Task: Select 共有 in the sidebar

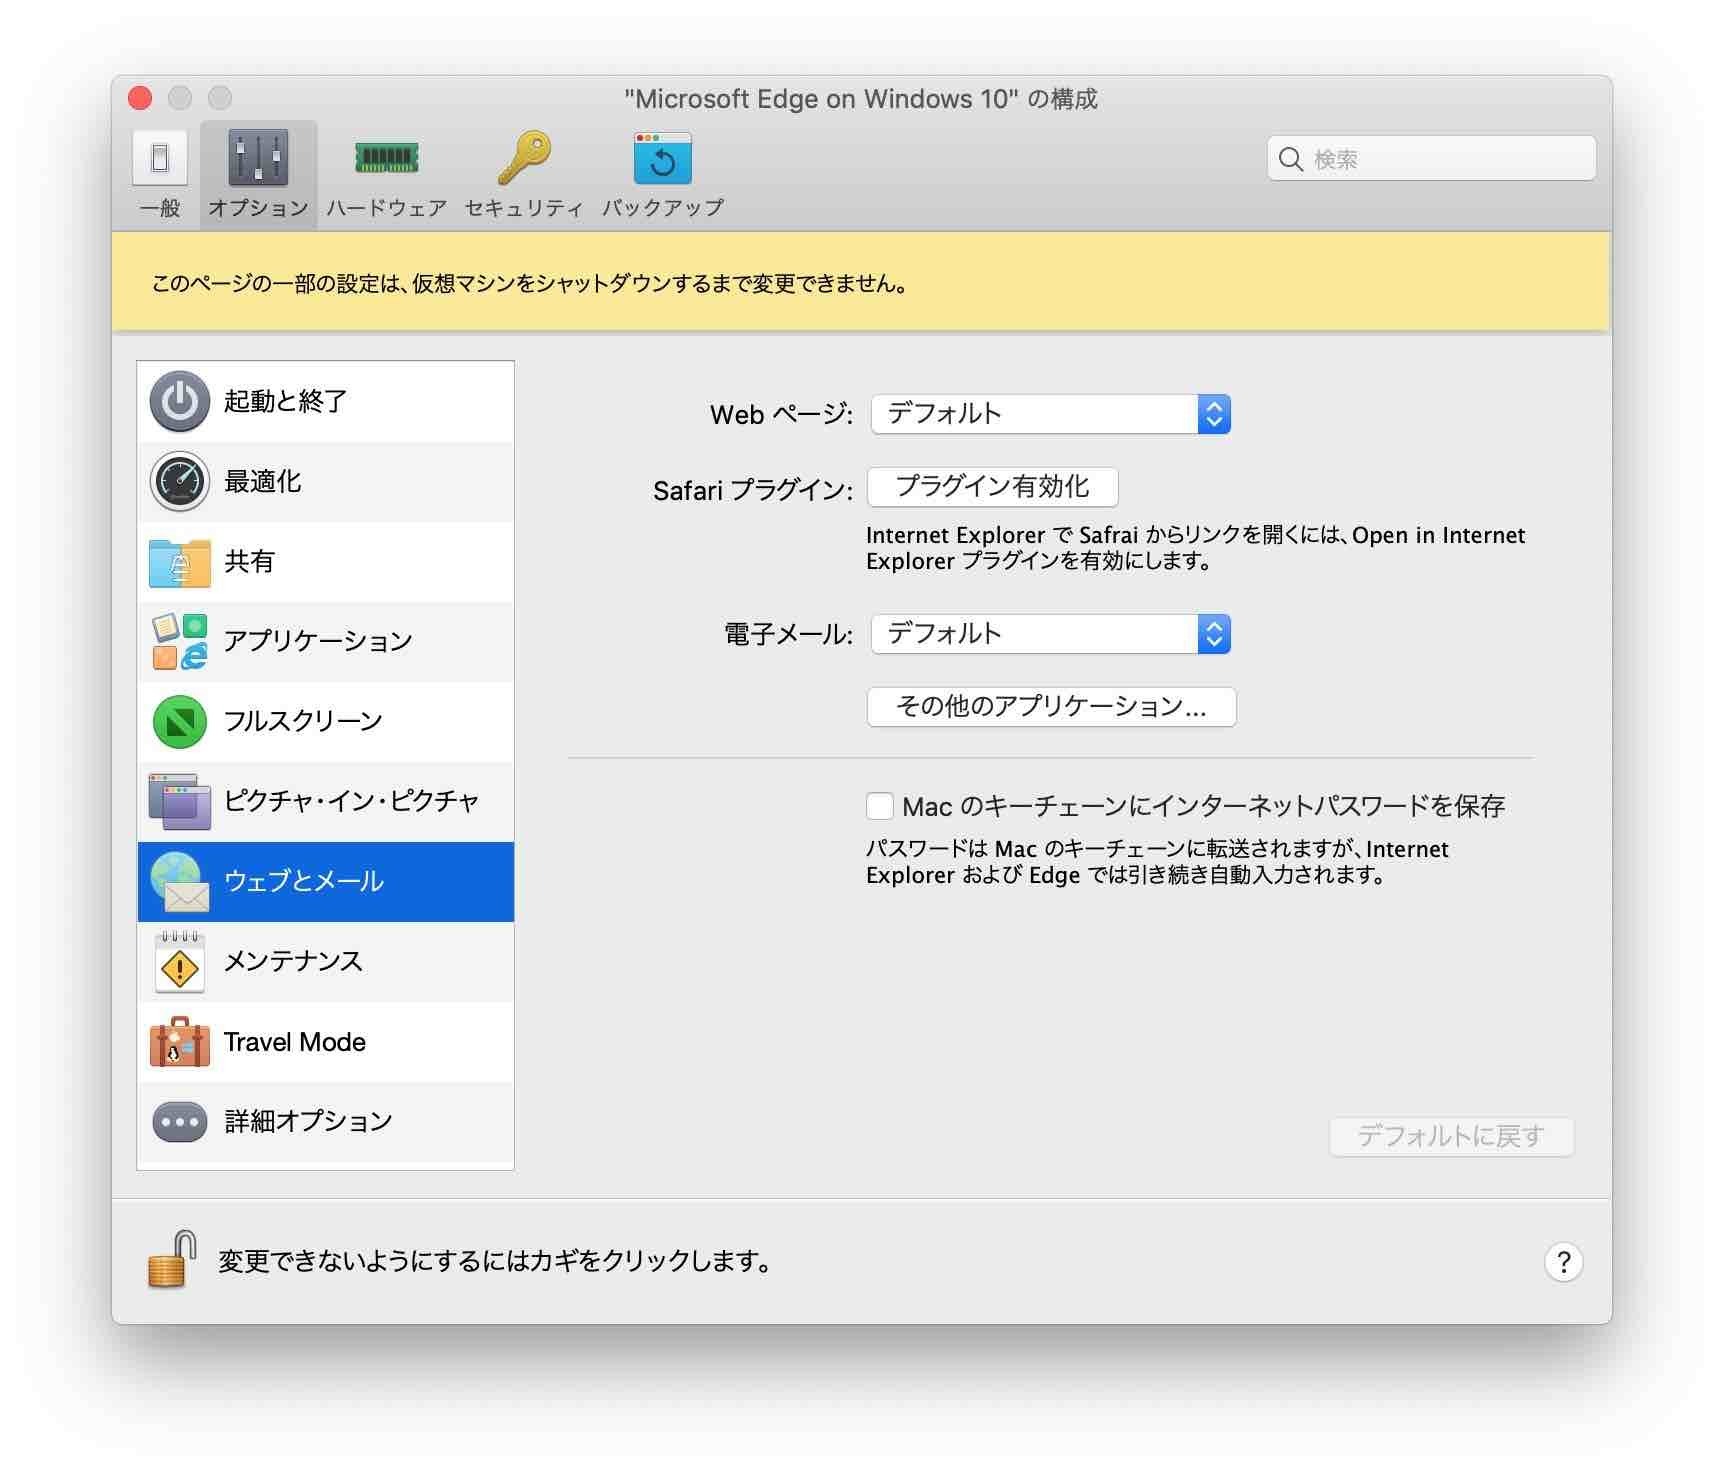Action: 326,562
